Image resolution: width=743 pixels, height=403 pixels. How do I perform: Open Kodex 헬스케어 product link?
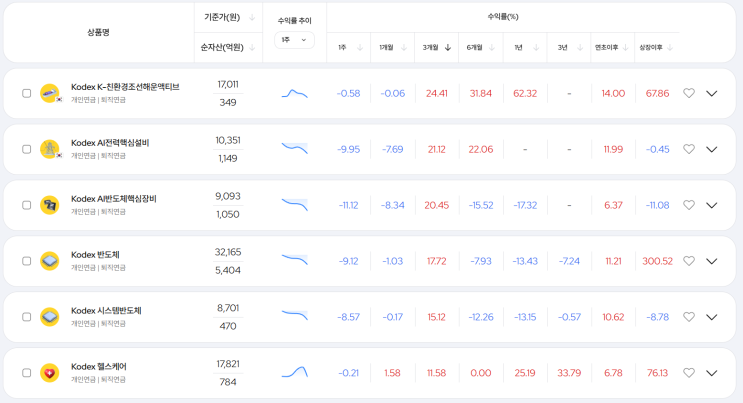pyautogui.click(x=99, y=366)
